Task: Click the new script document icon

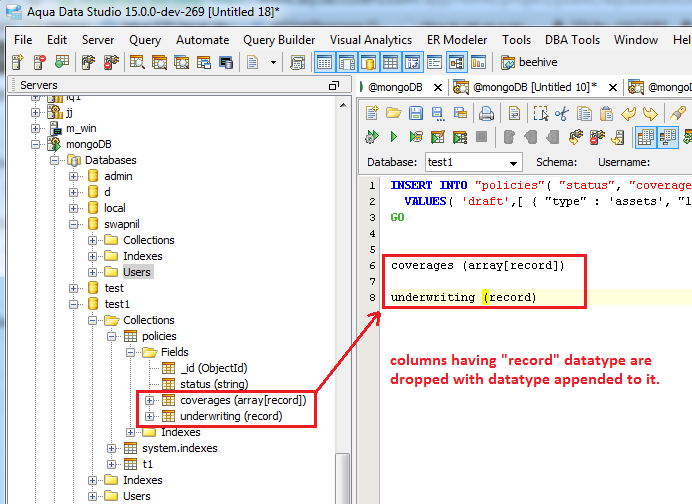Action: pyautogui.click(x=252, y=62)
